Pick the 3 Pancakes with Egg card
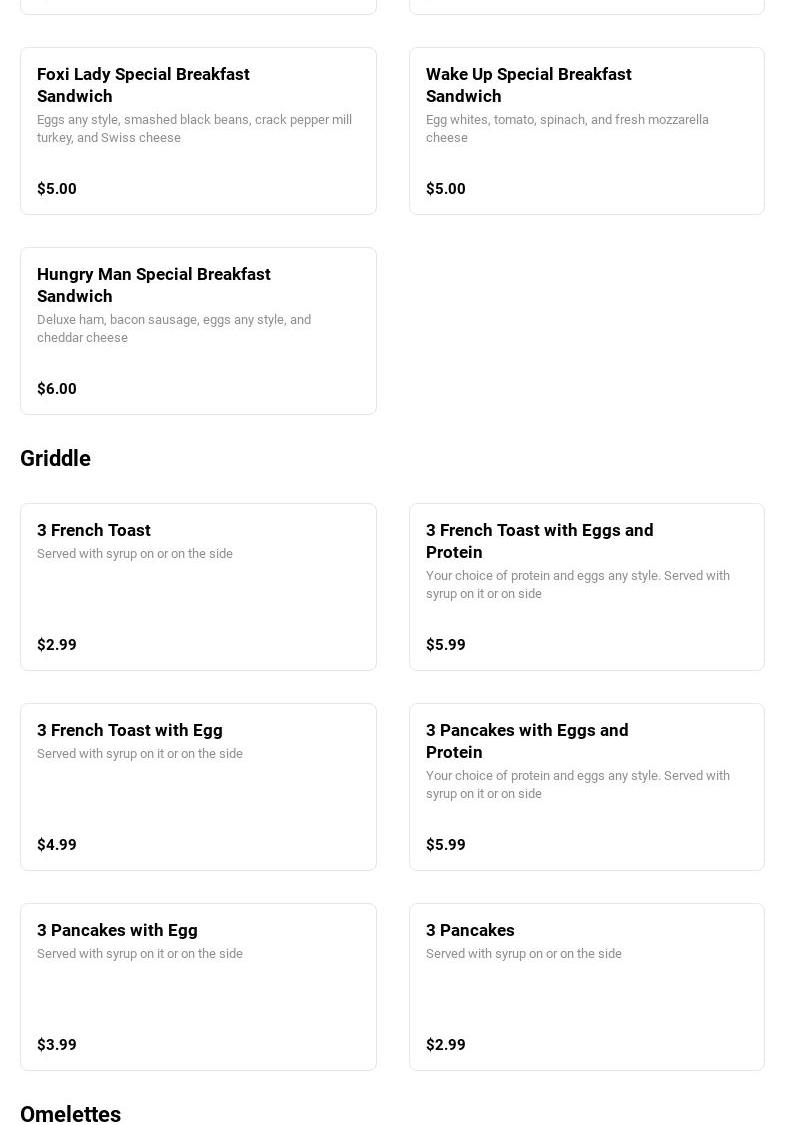Screen dimensions: 785x1125 click(x=117, y=930)
